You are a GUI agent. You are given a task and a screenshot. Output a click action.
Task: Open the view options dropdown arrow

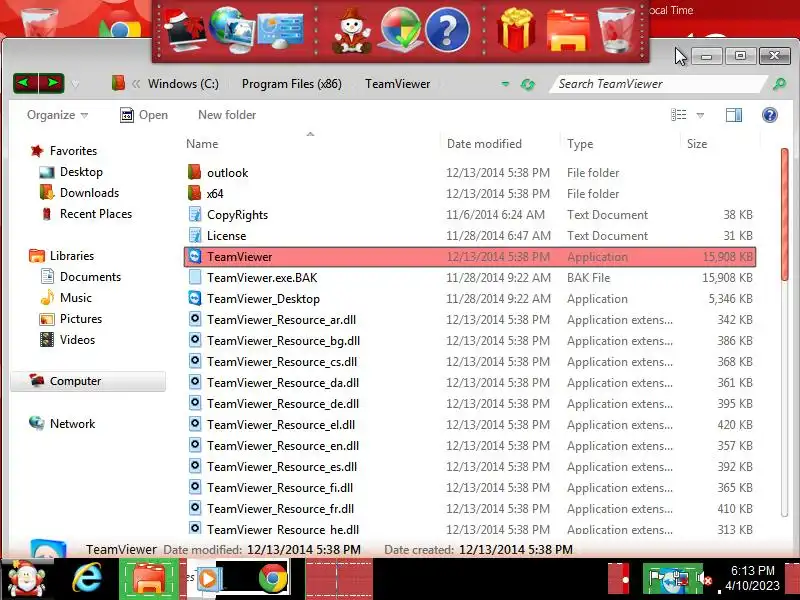tap(701, 115)
